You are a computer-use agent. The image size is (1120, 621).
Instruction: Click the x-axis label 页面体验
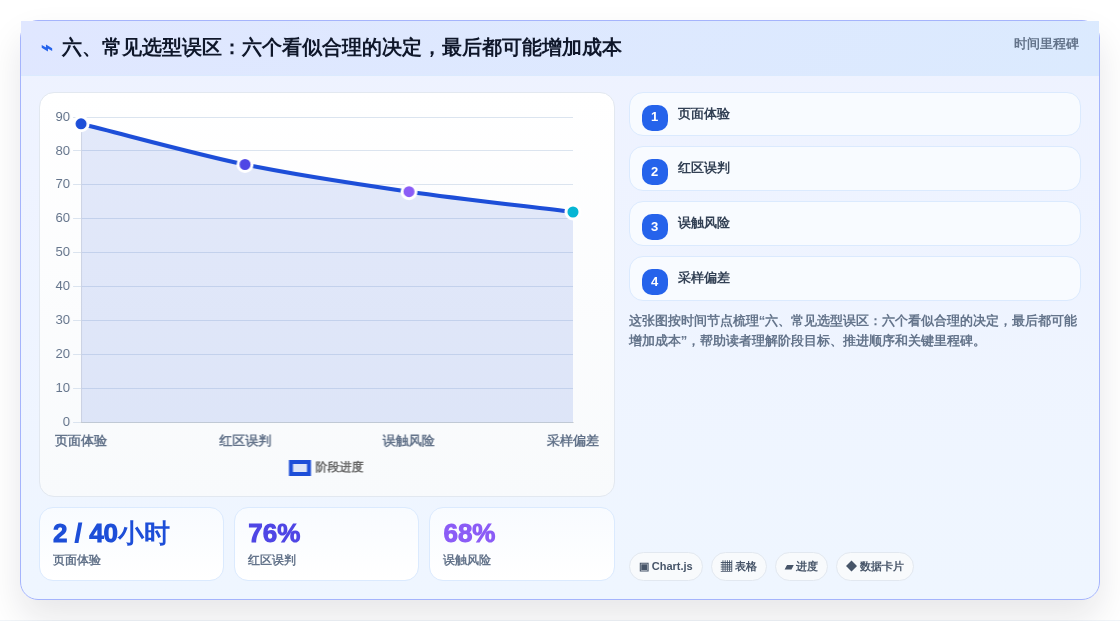pos(81,441)
